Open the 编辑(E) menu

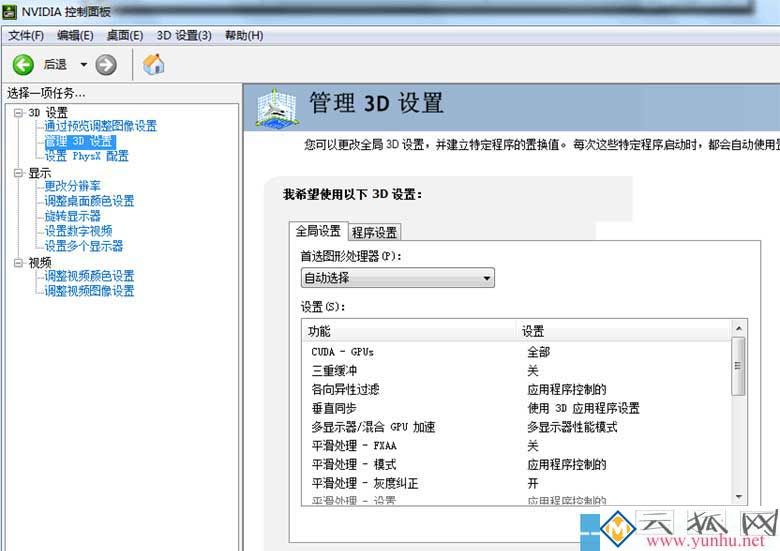pos(75,36)
